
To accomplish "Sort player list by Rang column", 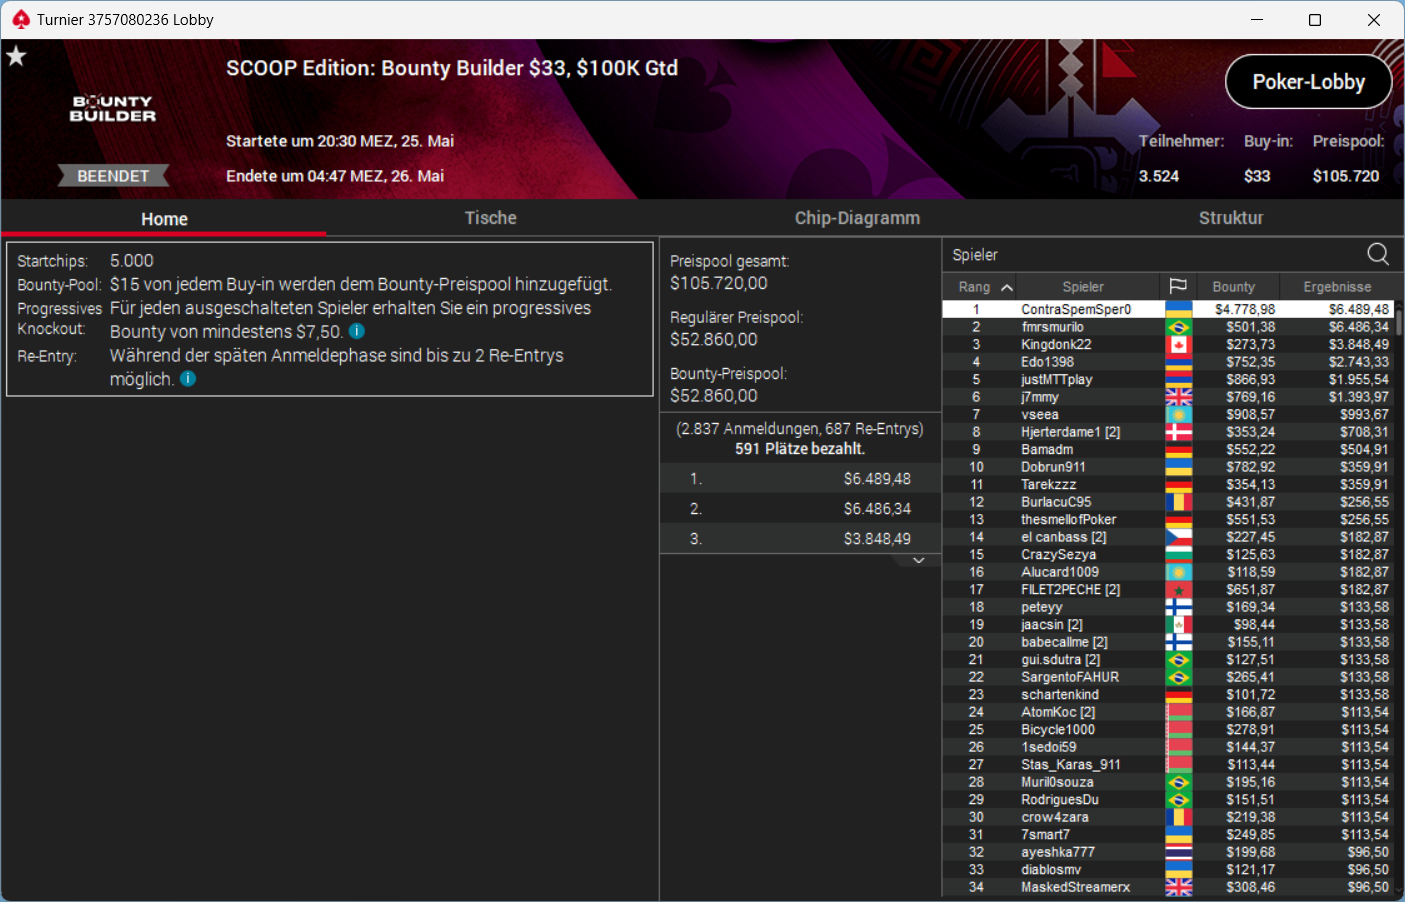I will pyautogui.click(x=985, y=287).
